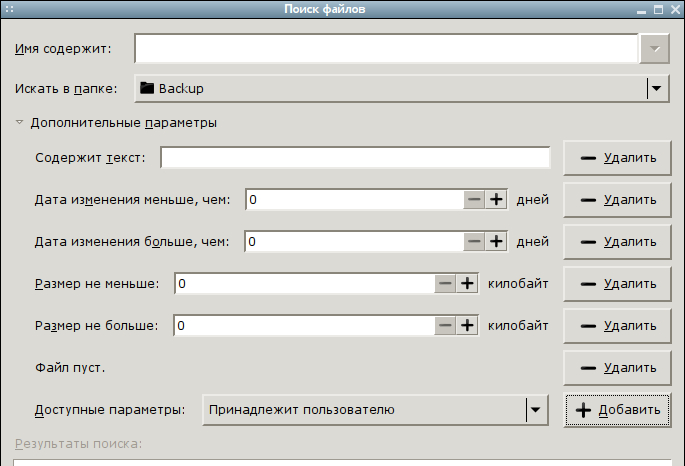
Task: Decrease 'Дата изменения меньше, чем' days
Action: tap(474, 200)
